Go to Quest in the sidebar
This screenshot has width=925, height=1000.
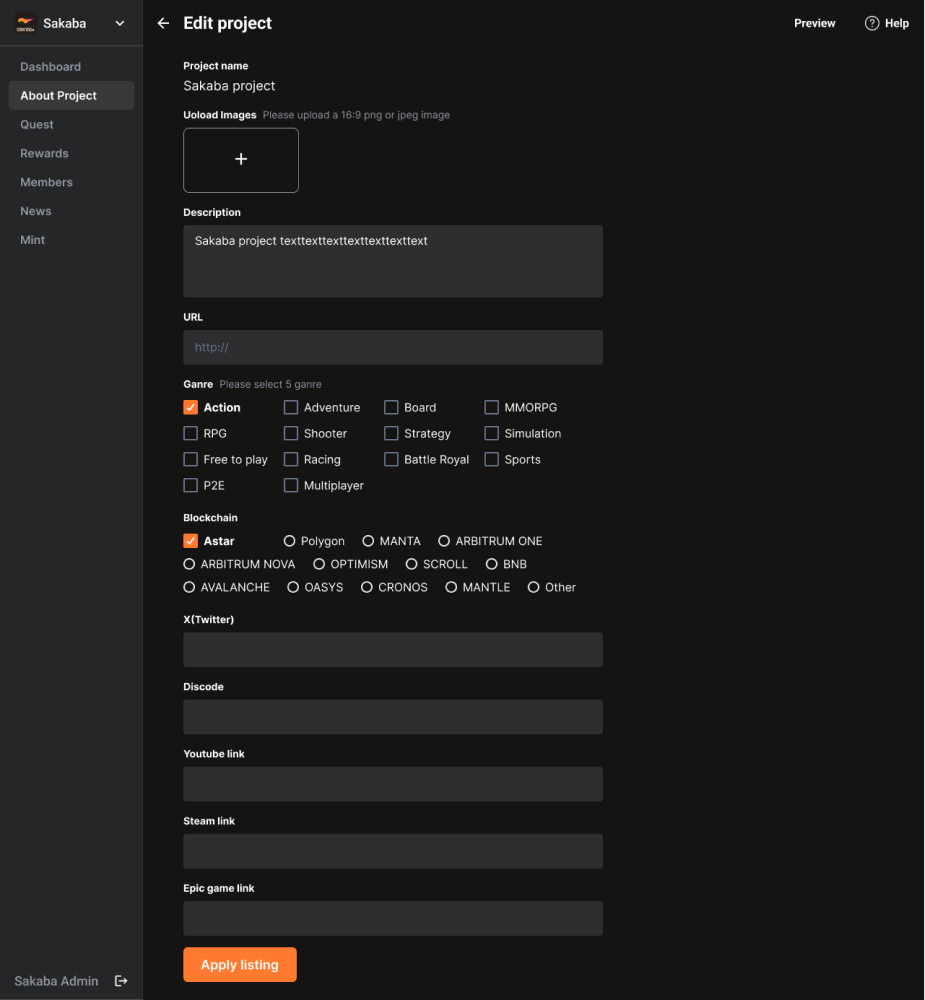click(x=37, y=125)
